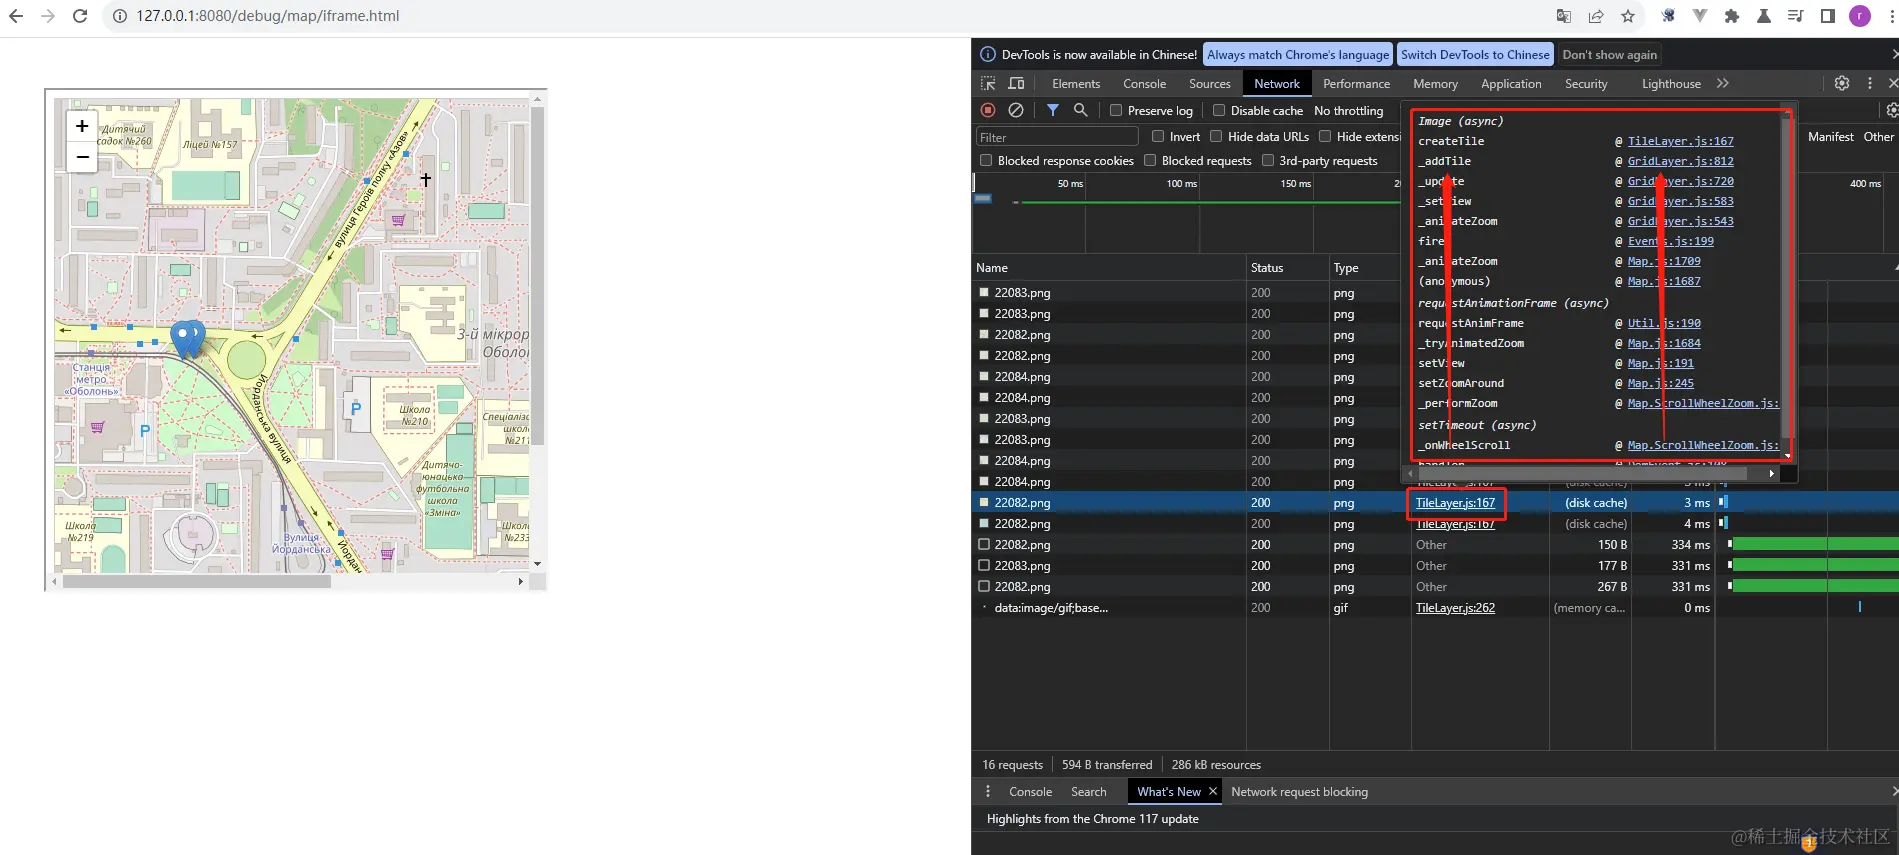Viewport: 1899px width, 855px height.
Task: Enable the Disable cache checkbox
Action: (x=1219, y=111)
